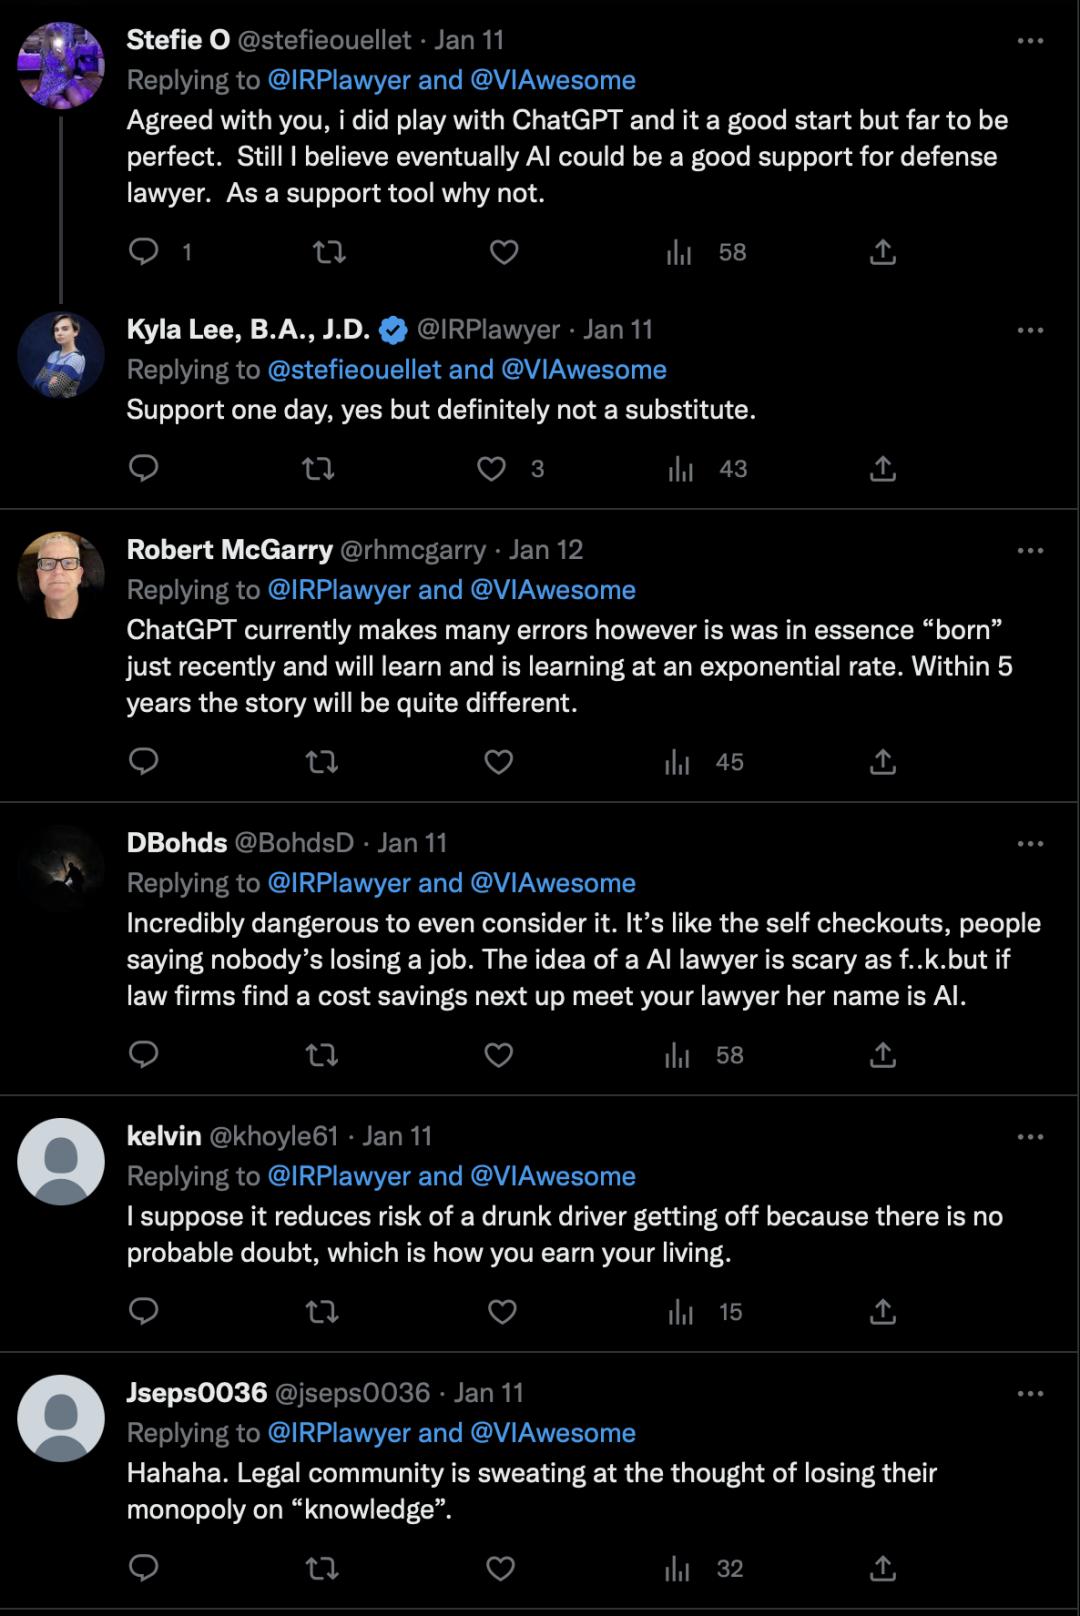Open the Jan 12 timestamp on McGarry's tweet
Screen dimensions: 1080x1616
(546, 550)
